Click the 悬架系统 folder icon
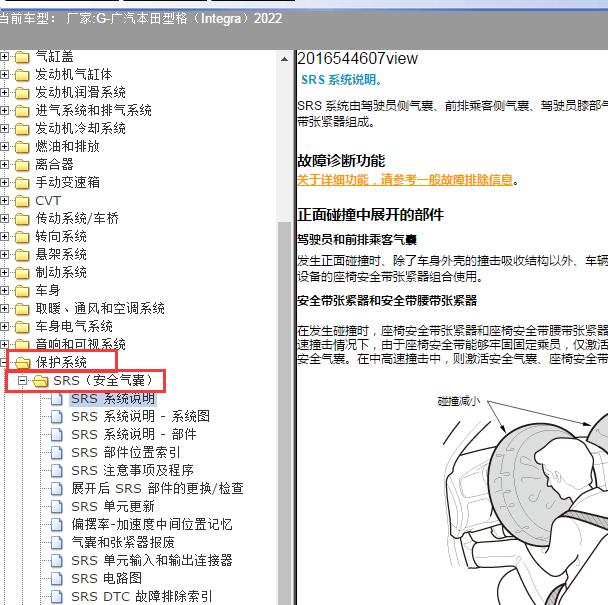The image size is (608, 605). click(x=22, y=255)
